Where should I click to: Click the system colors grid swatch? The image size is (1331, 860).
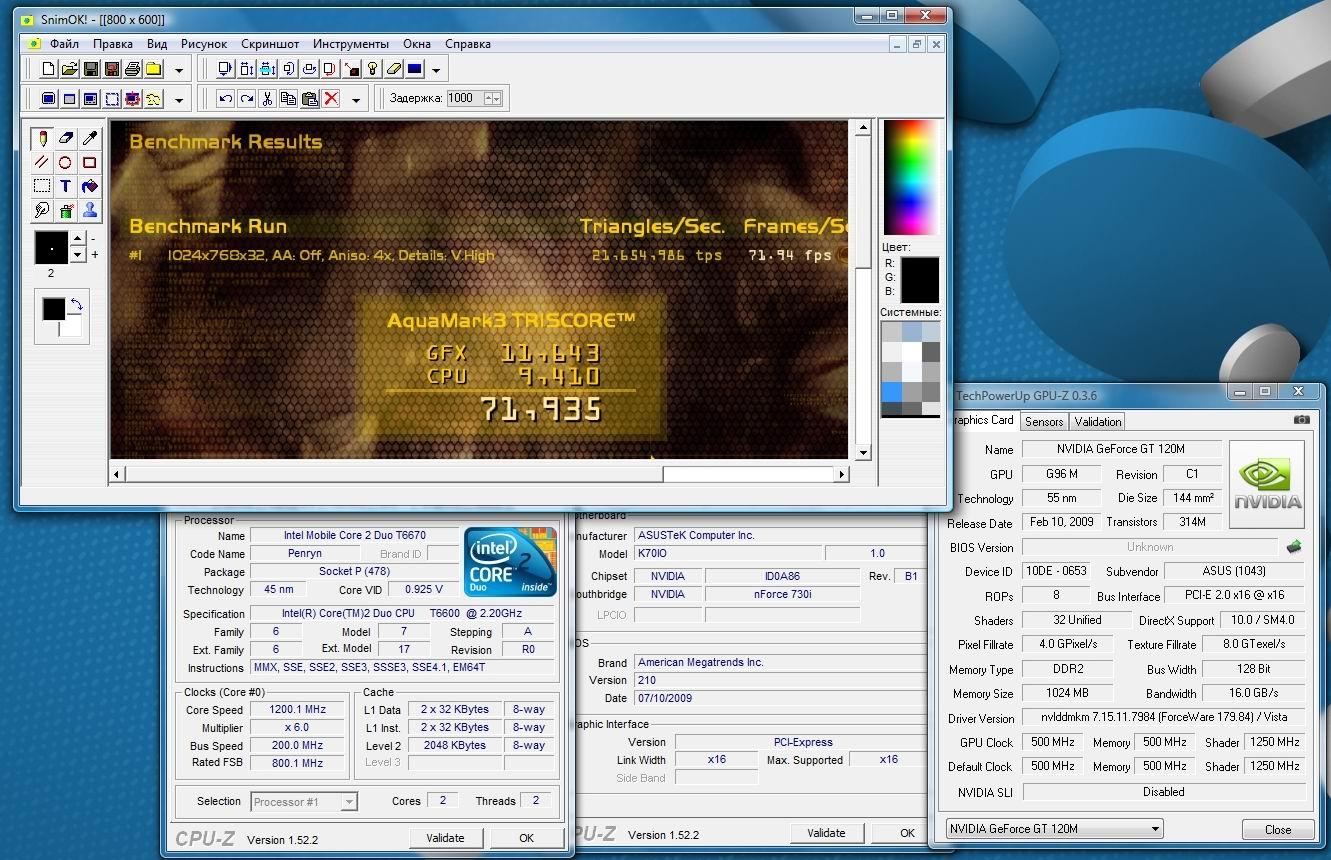(911, 368)
